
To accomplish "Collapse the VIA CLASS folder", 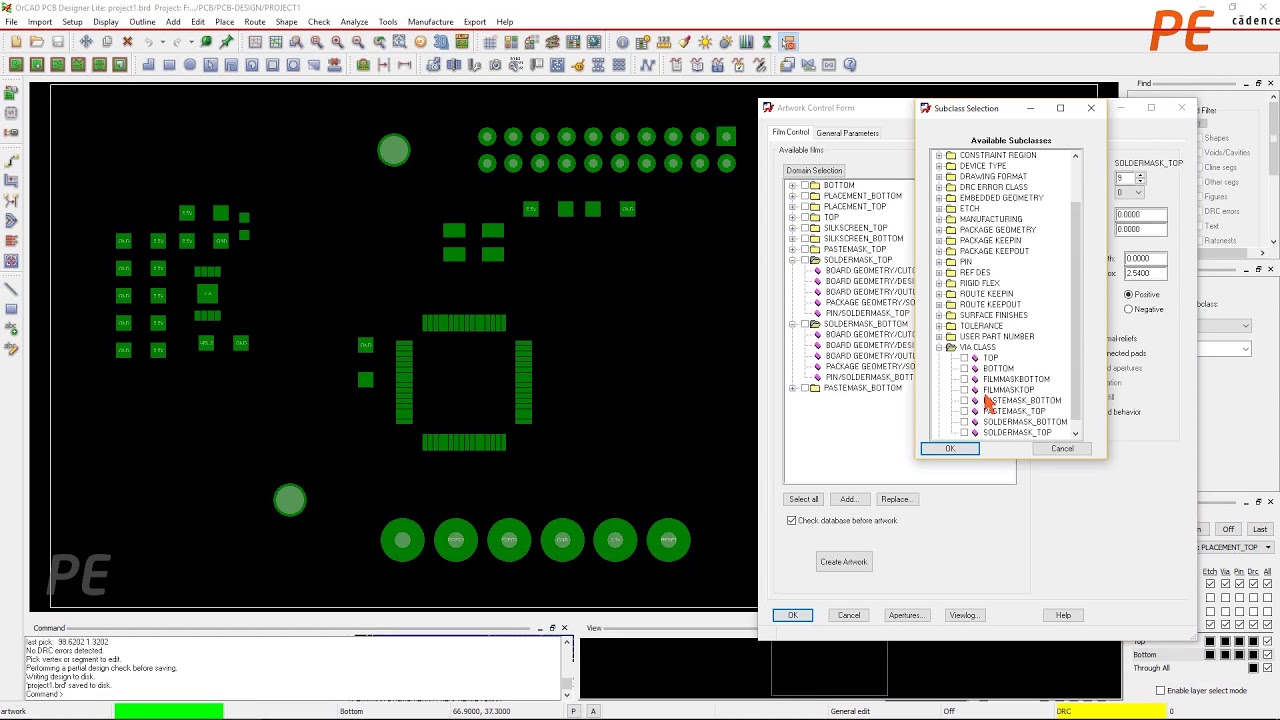I will tap(939, 347).
